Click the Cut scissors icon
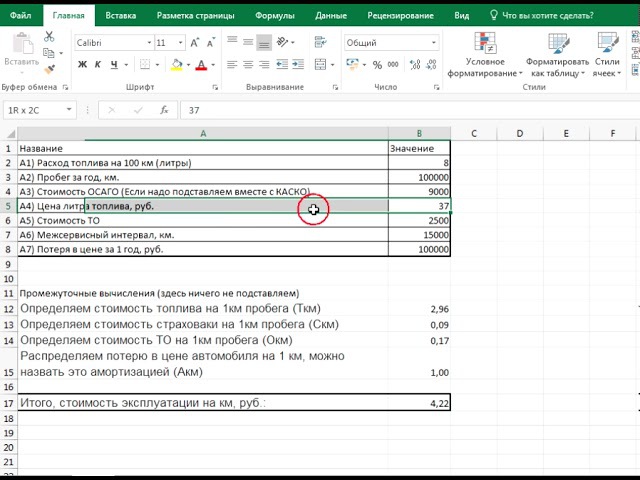640x480 pixels. (x=49, y=37)
